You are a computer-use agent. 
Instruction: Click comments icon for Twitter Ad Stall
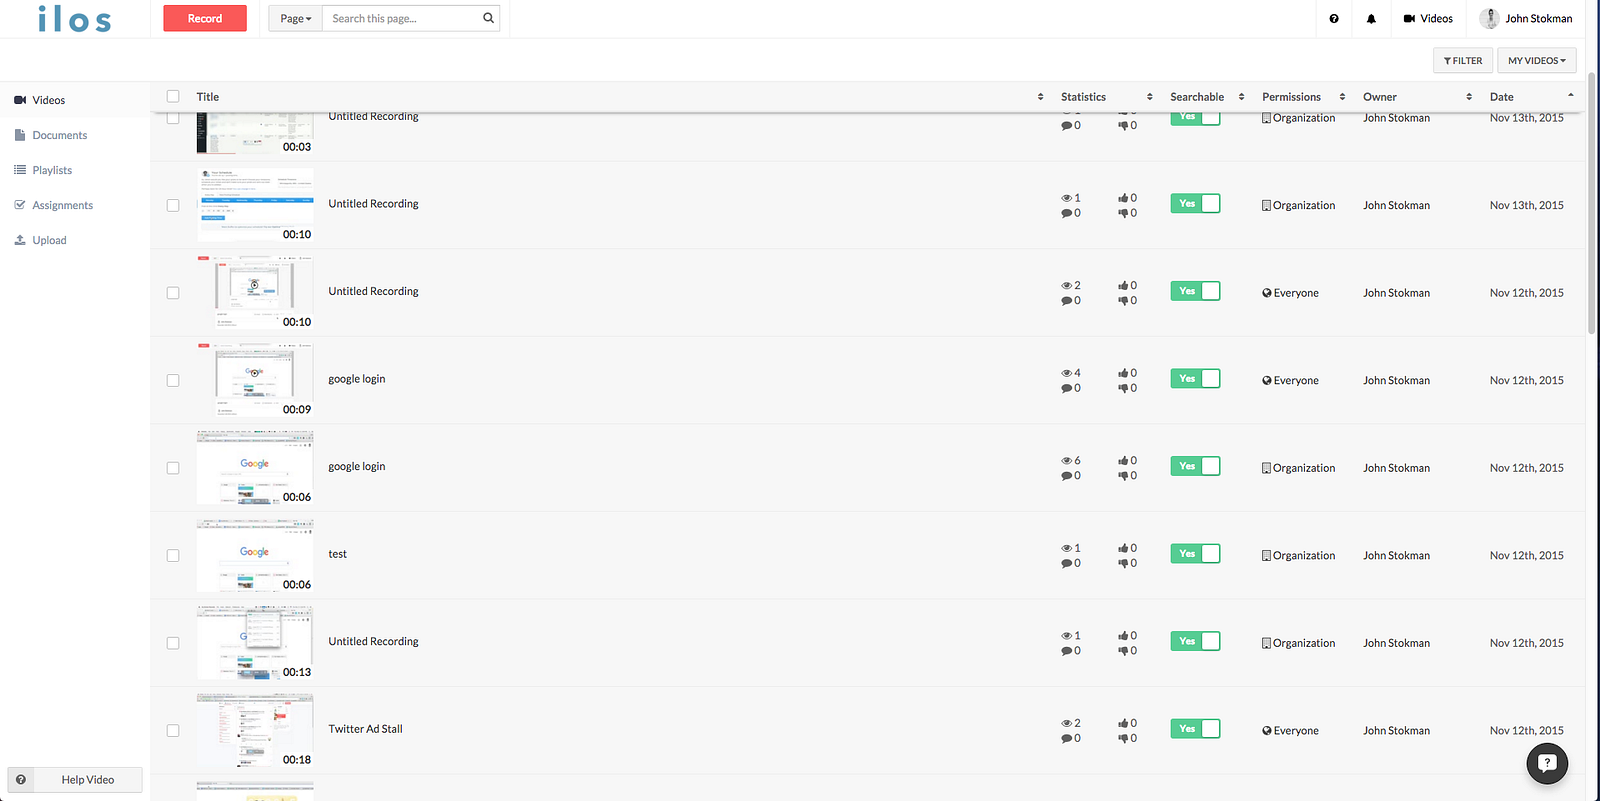(1066, 738)
